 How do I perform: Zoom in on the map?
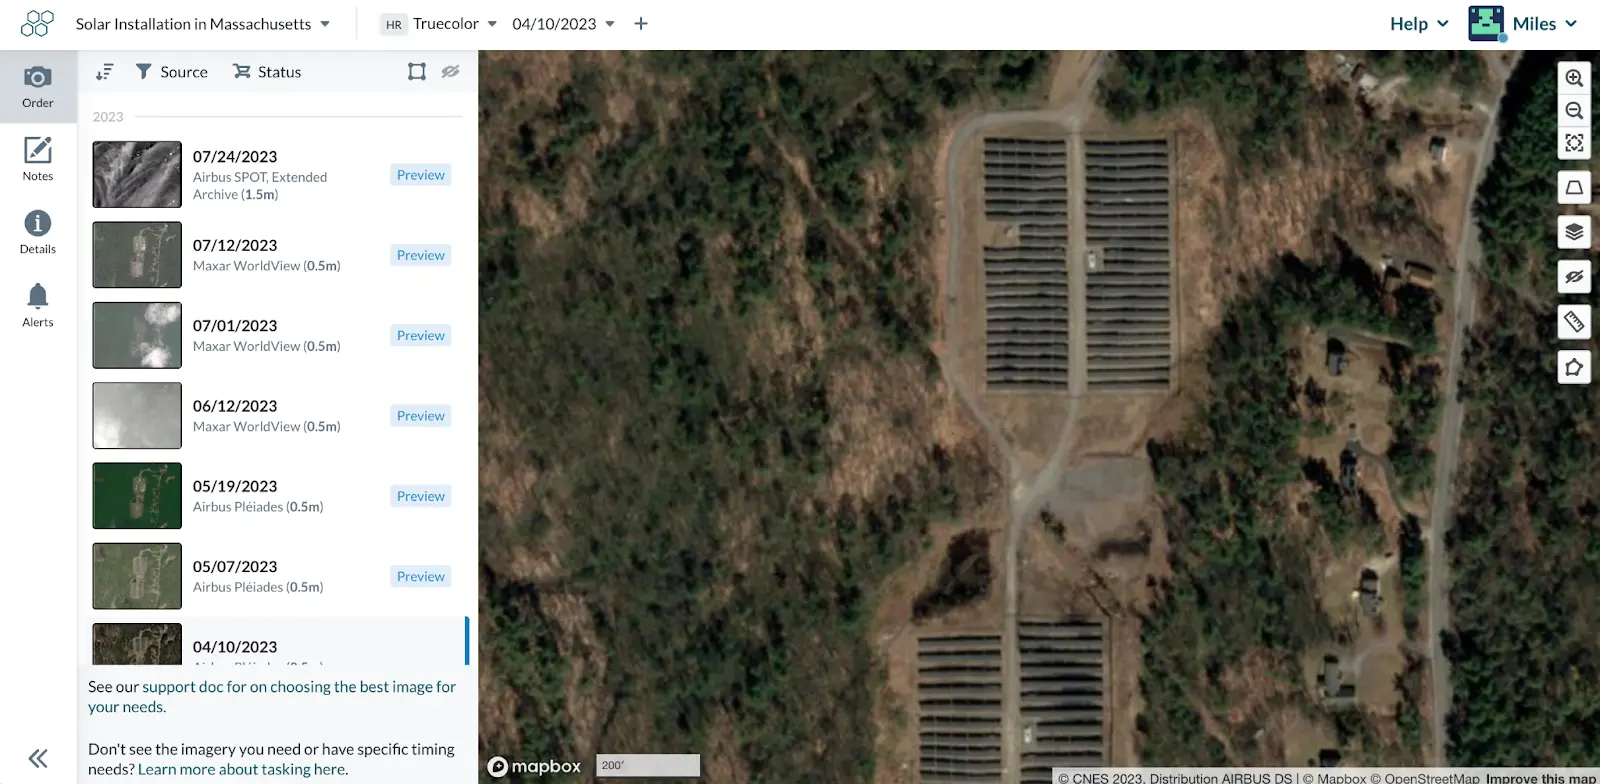[x=1574, y=78]
